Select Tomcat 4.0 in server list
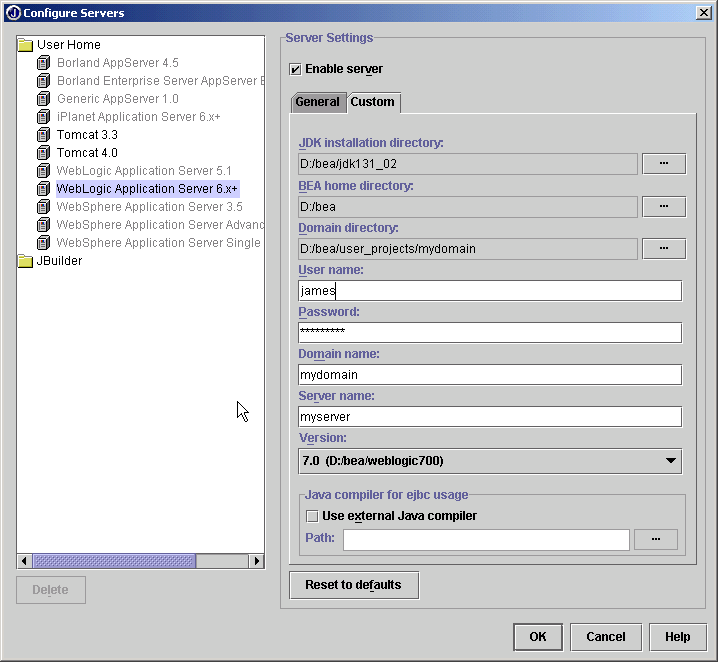The image size is (718, 662). (87, 152)
